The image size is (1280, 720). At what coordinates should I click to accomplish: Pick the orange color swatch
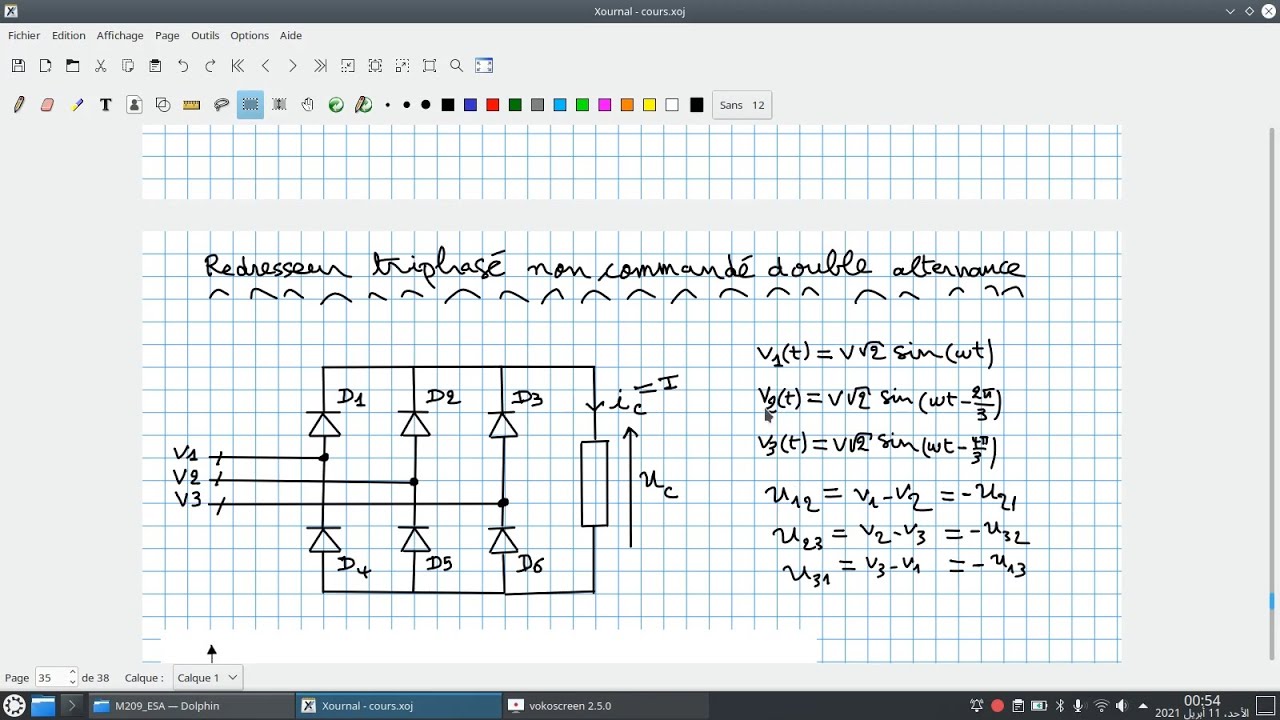click(627, 105)
